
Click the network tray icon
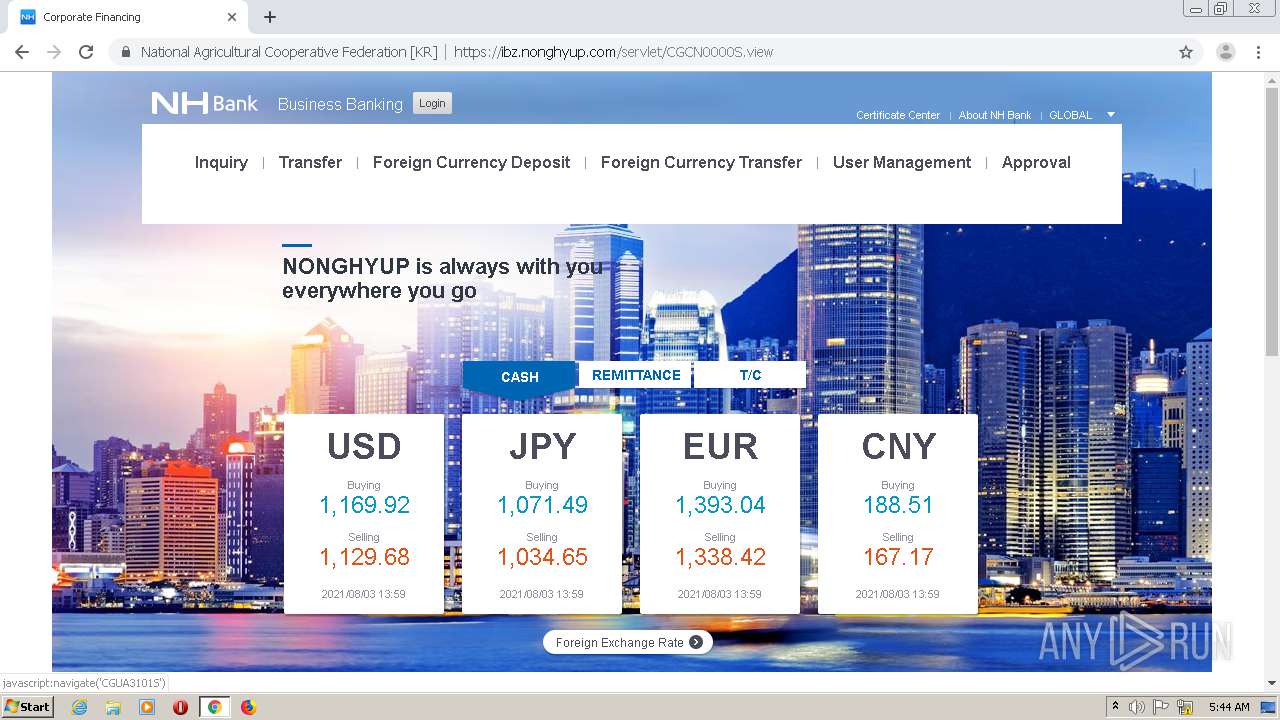coord(1185,707)
